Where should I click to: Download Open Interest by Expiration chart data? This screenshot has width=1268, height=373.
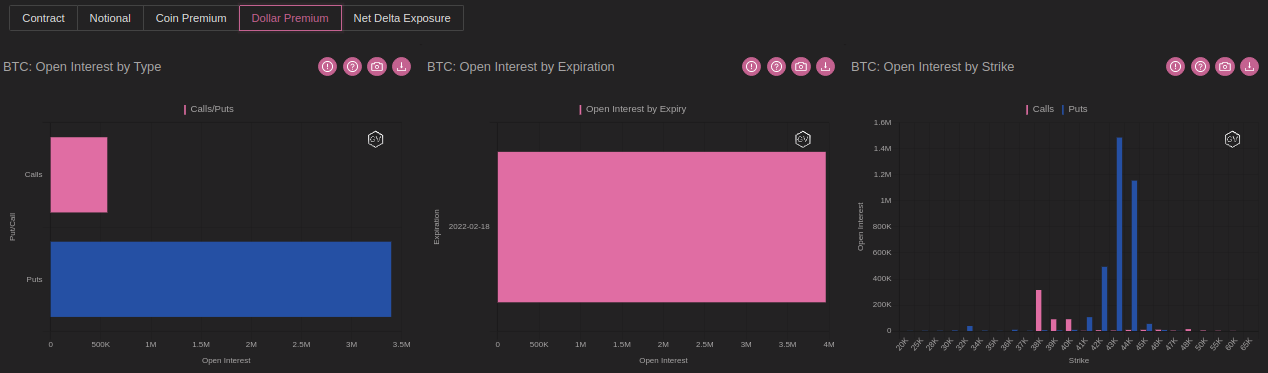tap(825, 66)
